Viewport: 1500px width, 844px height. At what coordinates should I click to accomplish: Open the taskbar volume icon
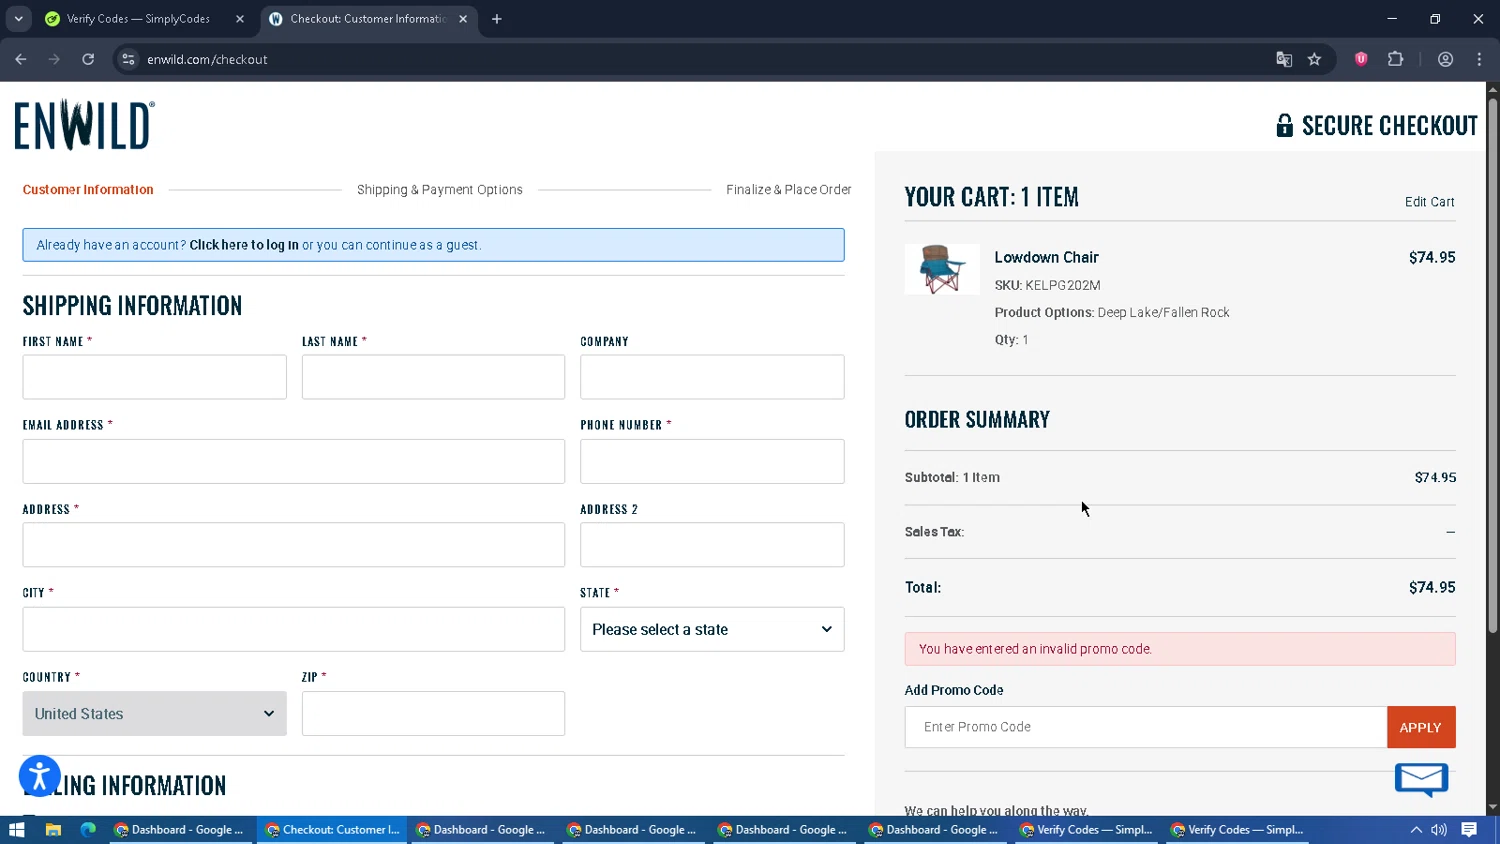(x=1439, y=830)
